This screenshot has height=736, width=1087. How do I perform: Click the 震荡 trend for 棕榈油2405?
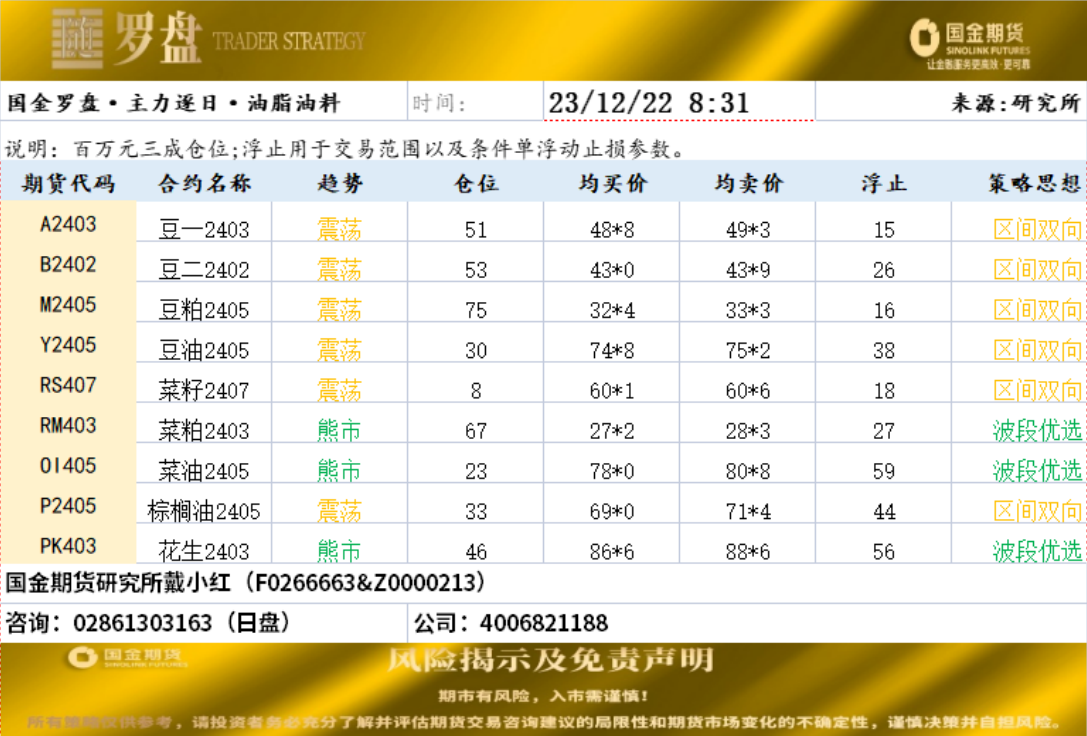[340, 511]
